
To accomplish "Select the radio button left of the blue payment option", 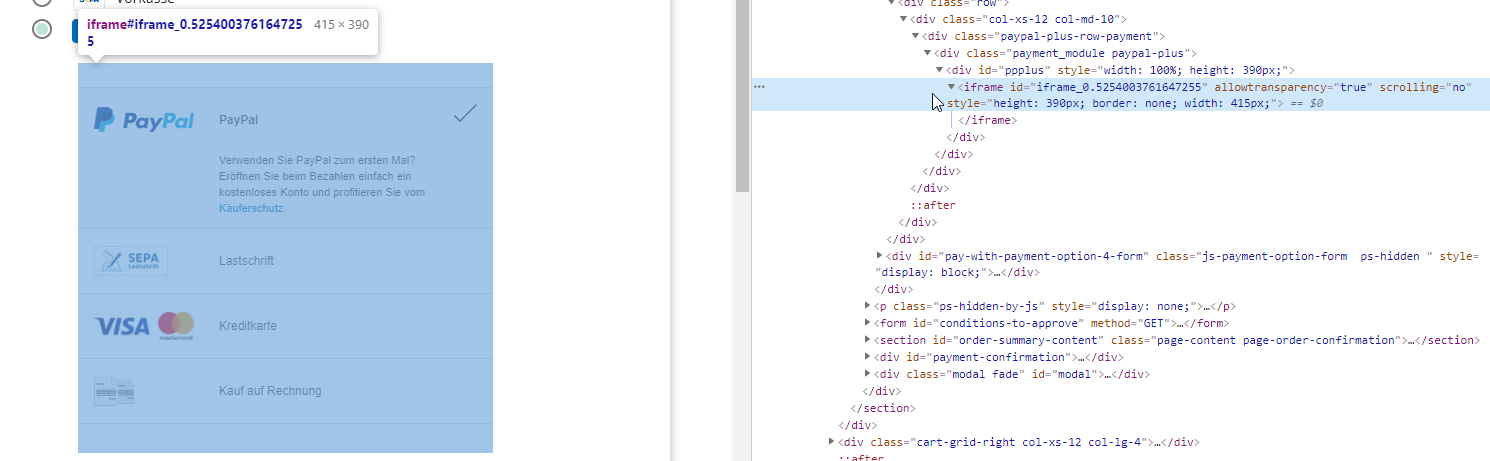I will coord(41,29).
